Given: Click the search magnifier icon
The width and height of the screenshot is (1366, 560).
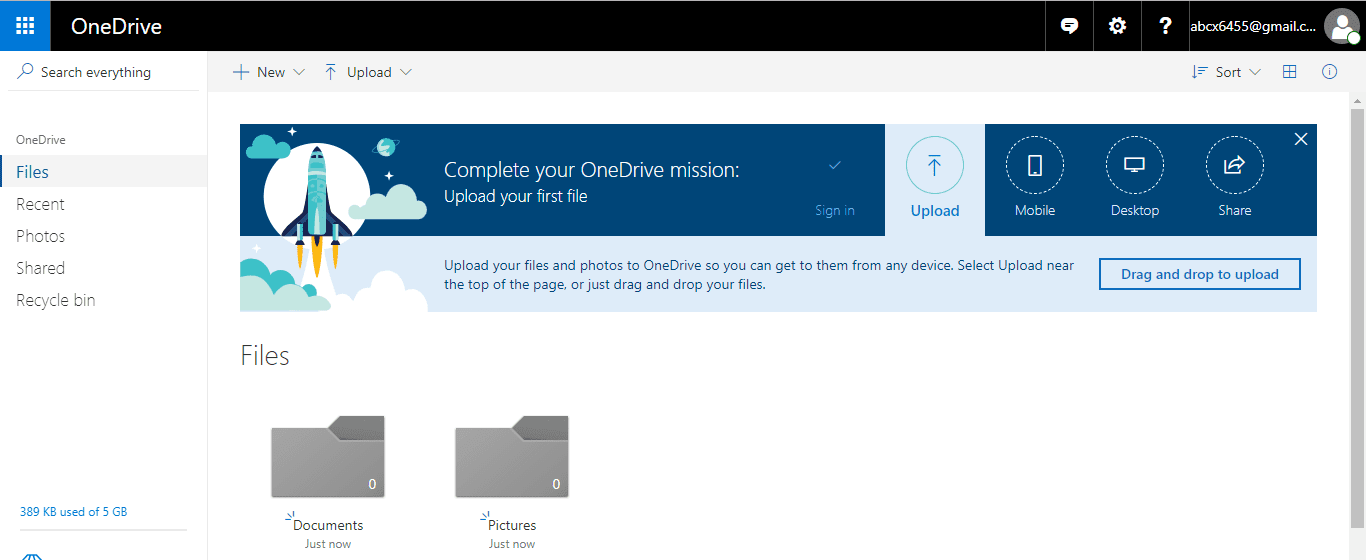Looking at the screenshot, I should pyautogui.click(x=26, y=72).
